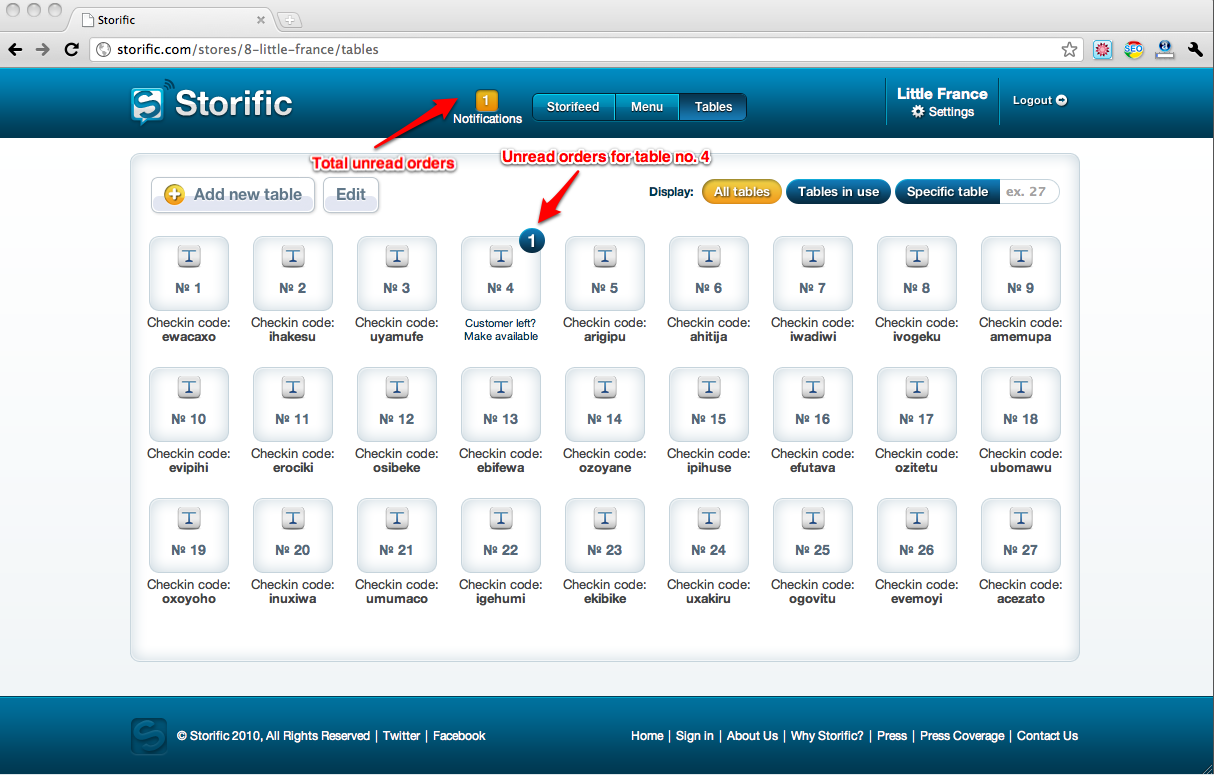Open the unread orders badge on table 4
The width and height of the screenshot is (1214, 775).
[x=533, y=240]
